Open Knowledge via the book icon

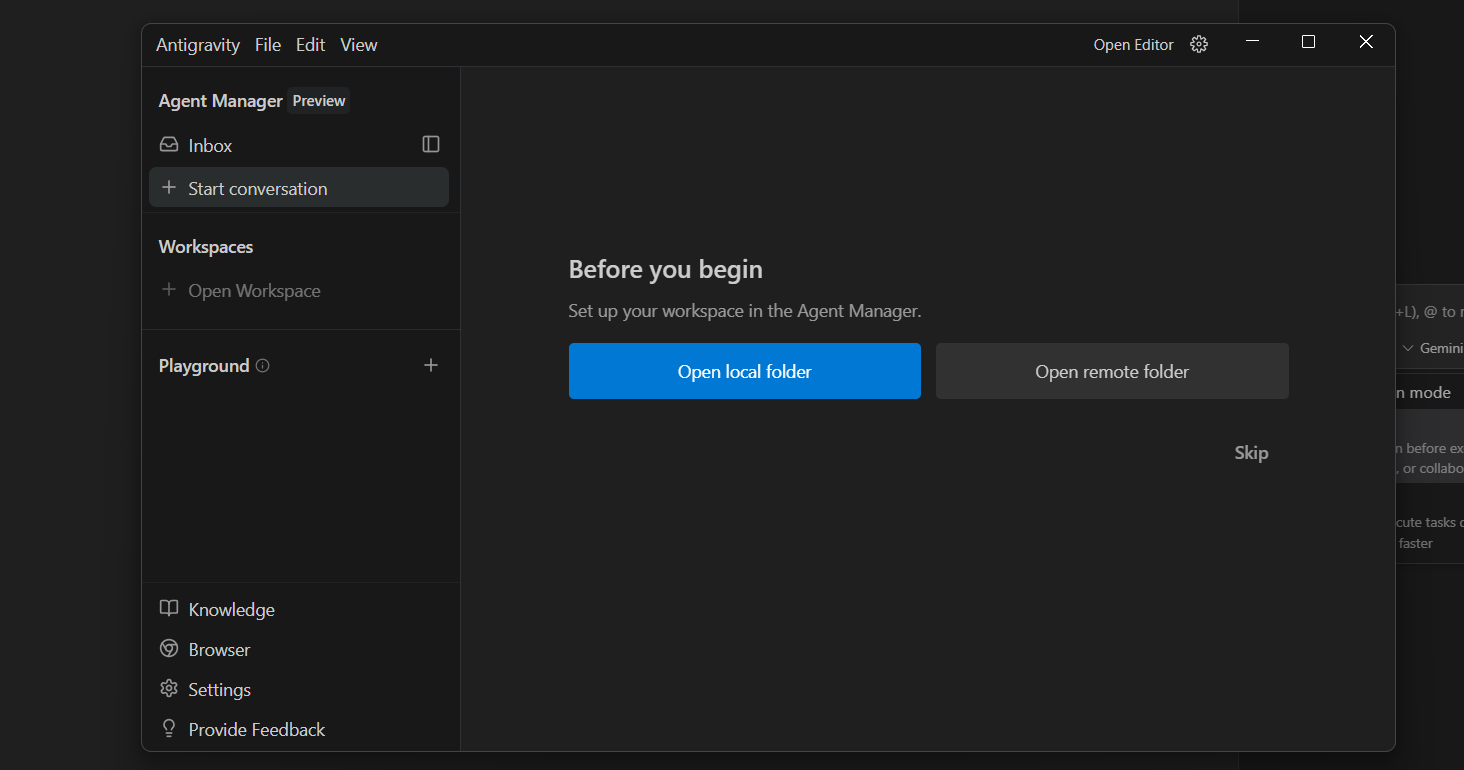[169, 609]
